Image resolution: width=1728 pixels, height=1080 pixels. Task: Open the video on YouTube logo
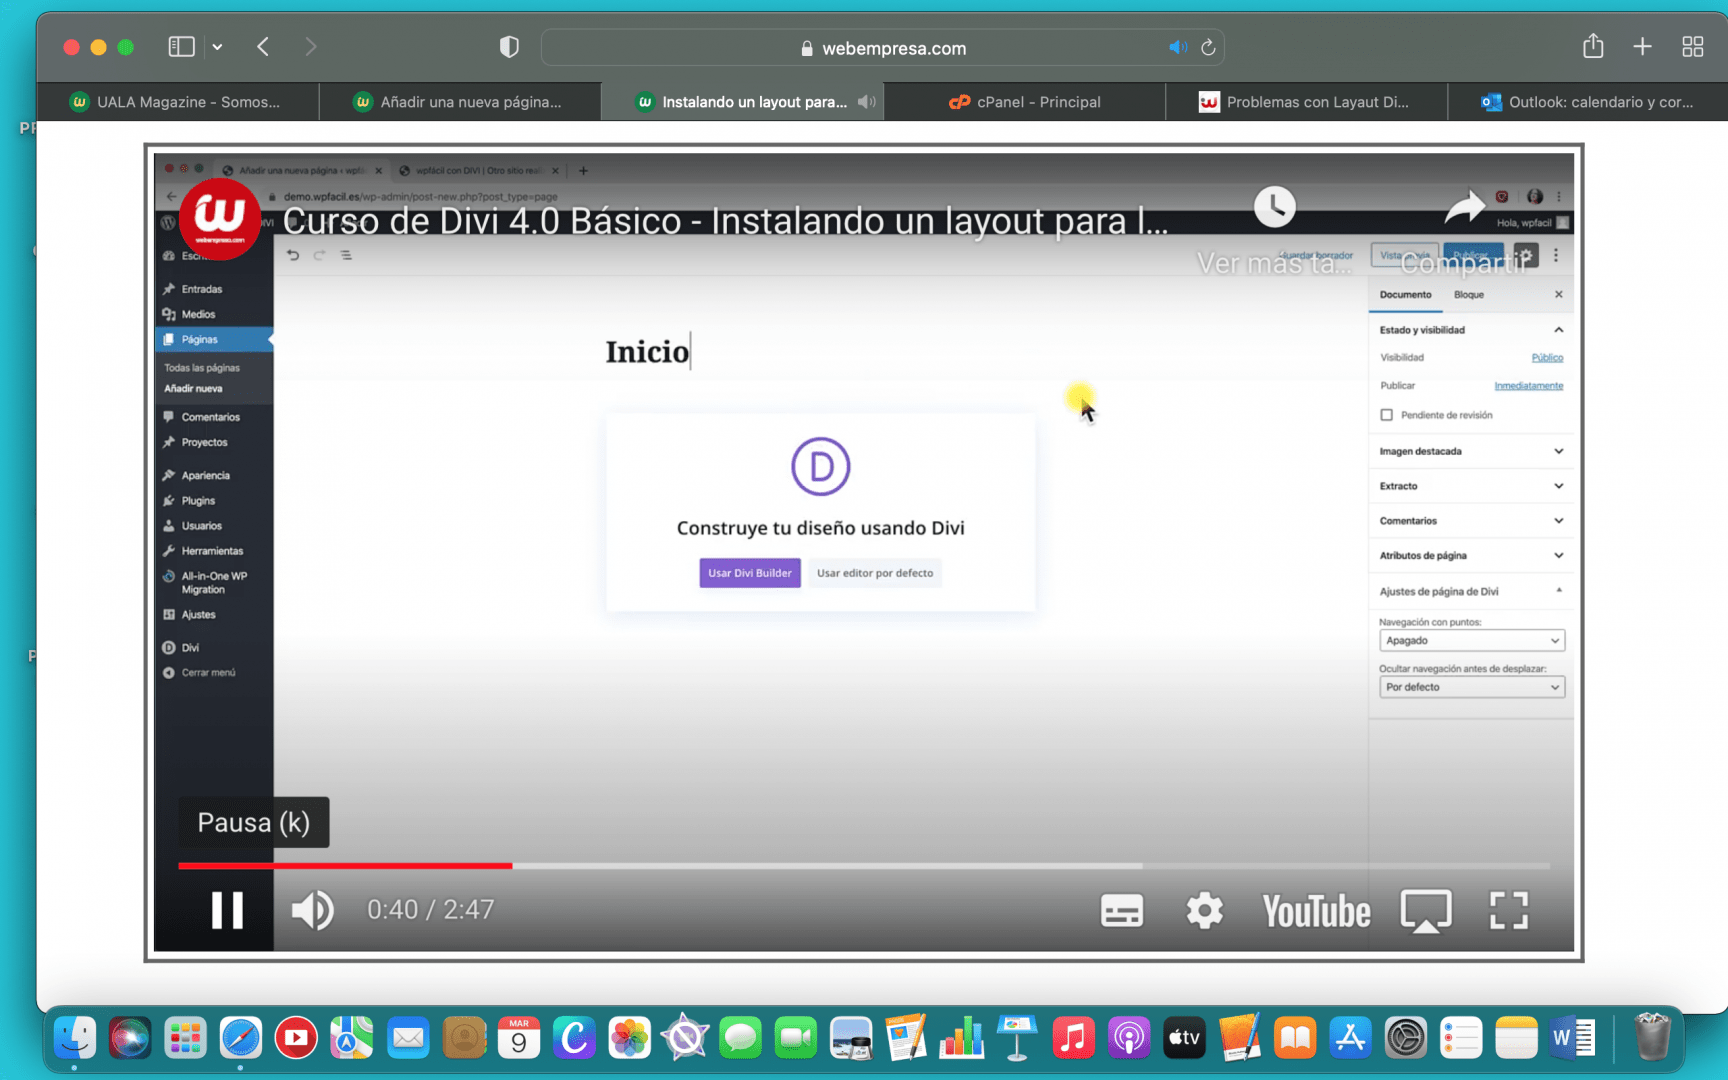point(1316,911)
